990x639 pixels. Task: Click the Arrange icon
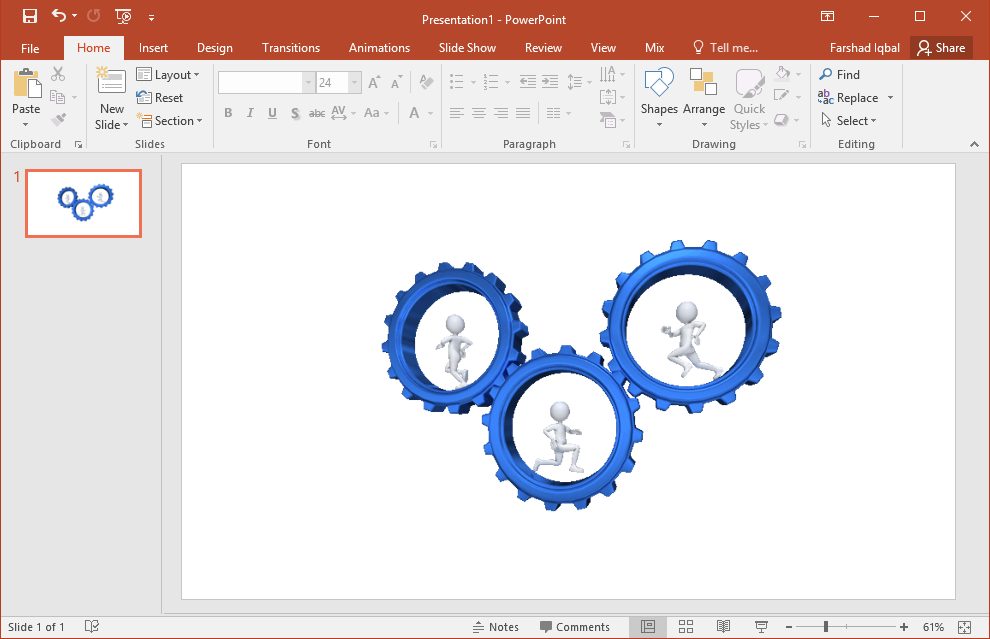[704, 85]
